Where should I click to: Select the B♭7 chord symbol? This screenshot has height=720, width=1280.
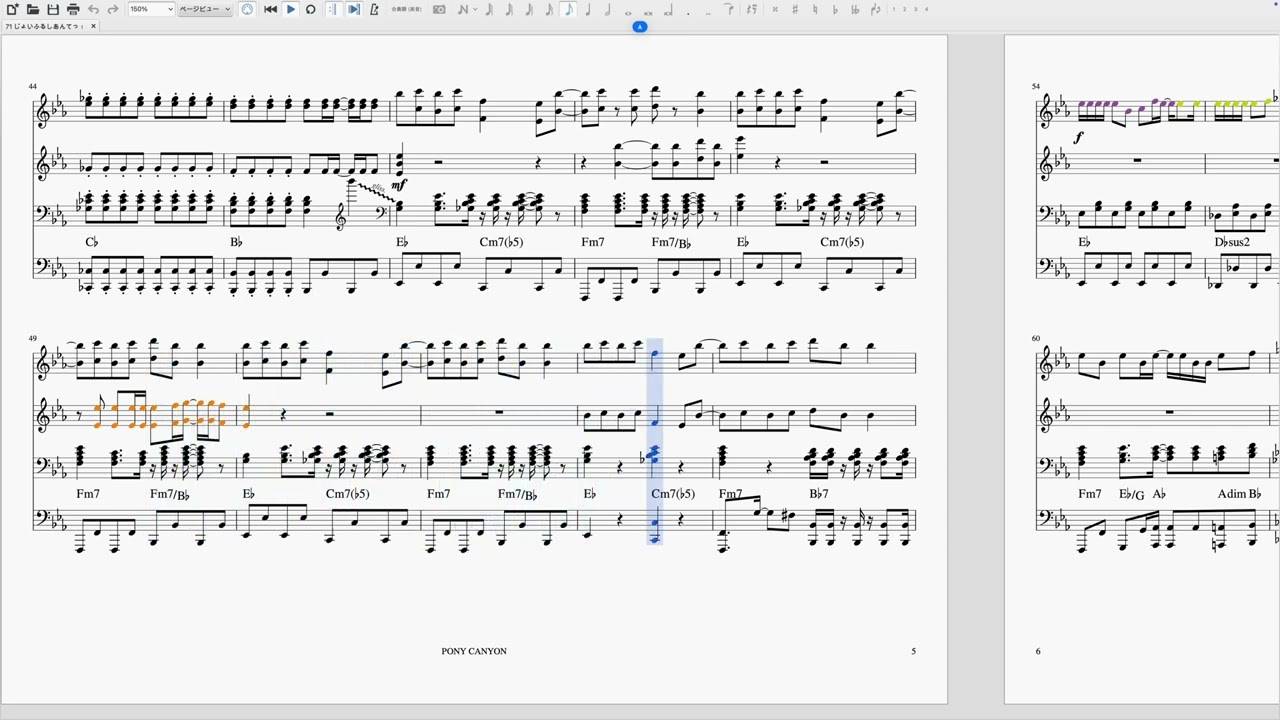tap(819, 494)
